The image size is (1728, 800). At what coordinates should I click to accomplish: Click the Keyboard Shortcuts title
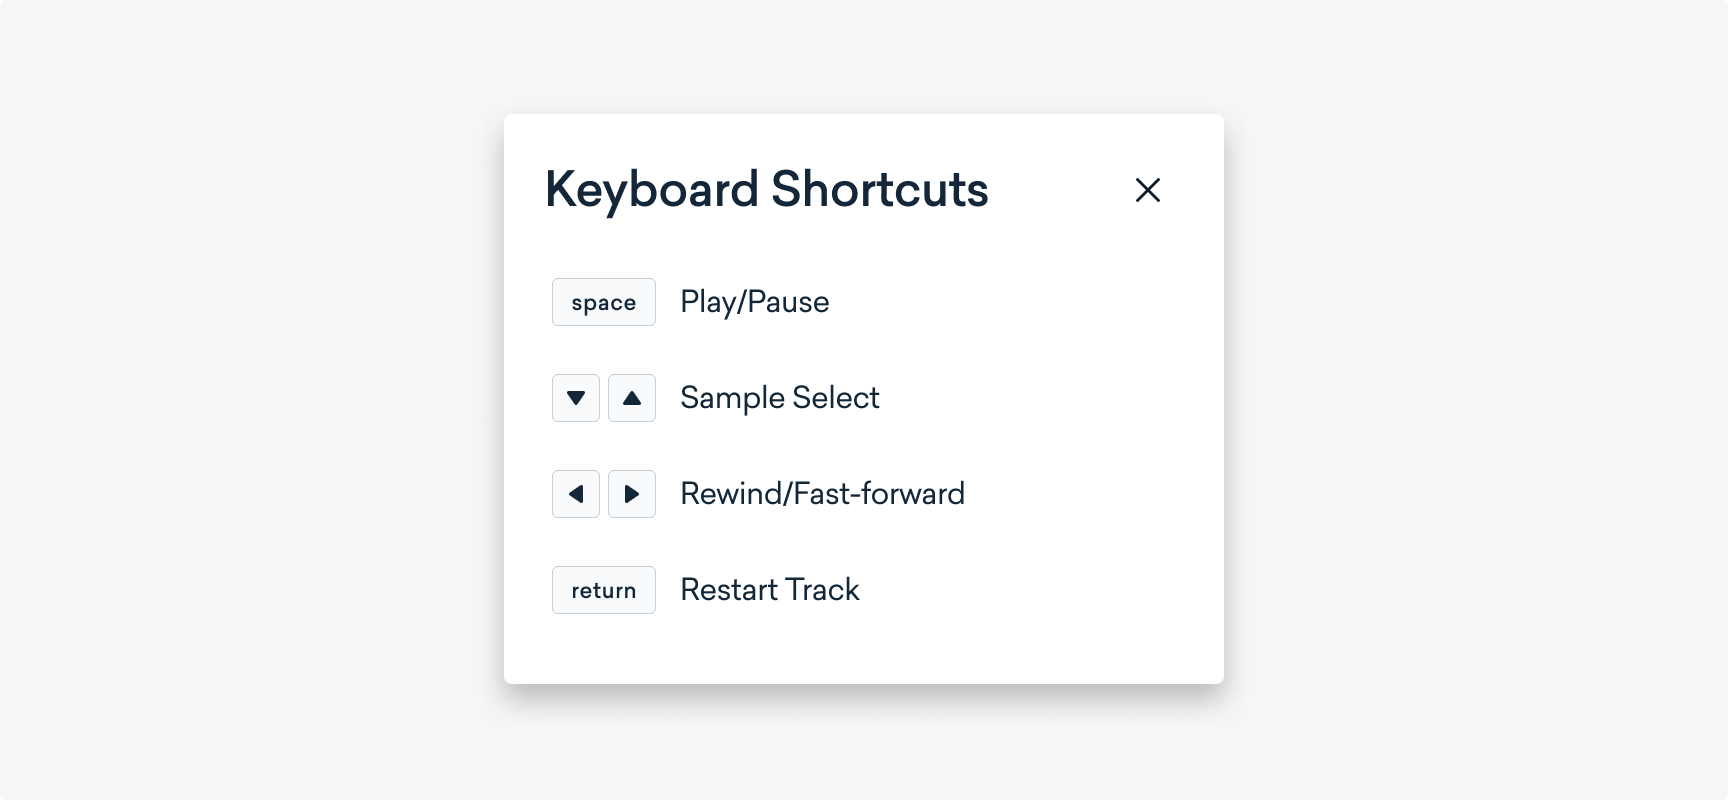[766, 190]
